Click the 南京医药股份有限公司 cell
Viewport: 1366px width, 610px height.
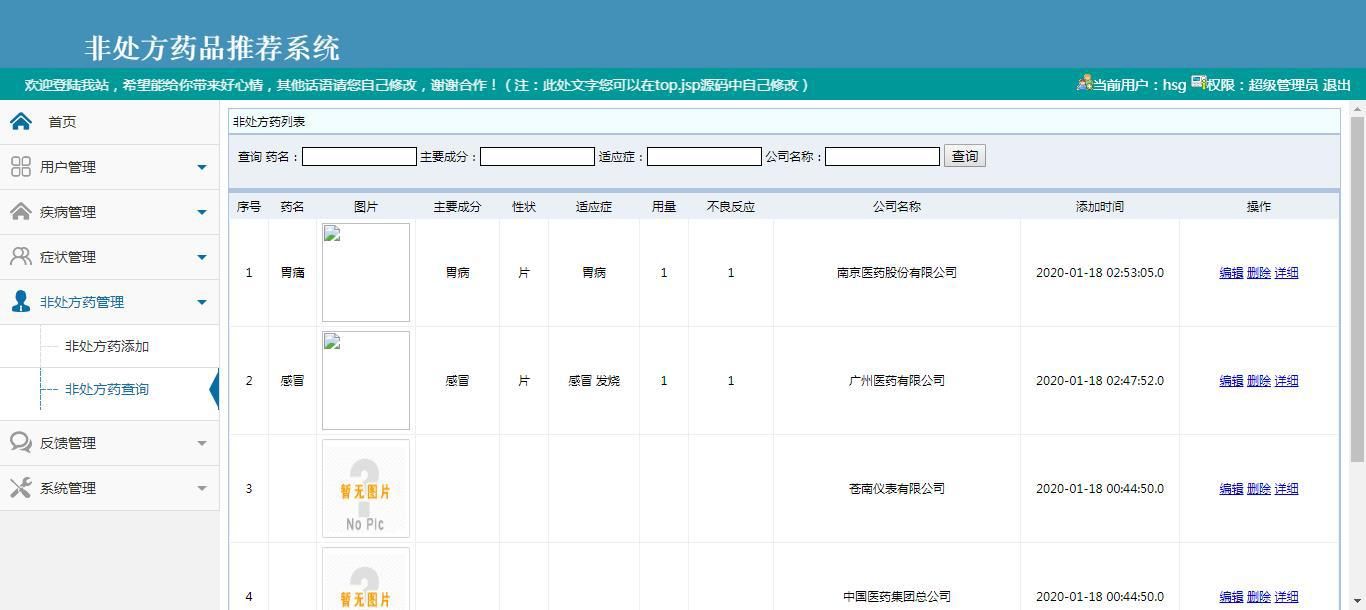click(897, 272)
